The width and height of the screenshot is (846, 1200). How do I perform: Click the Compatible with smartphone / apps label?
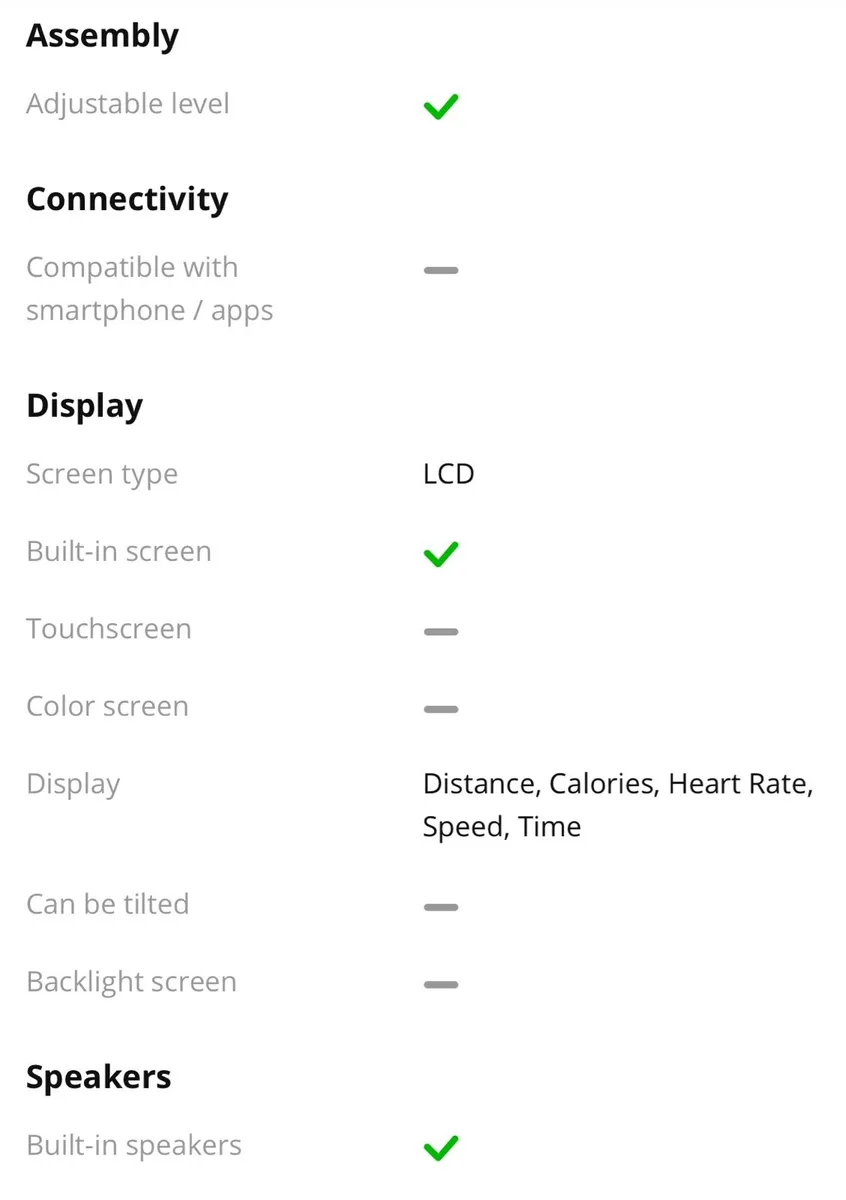click(x=149, y=289)
